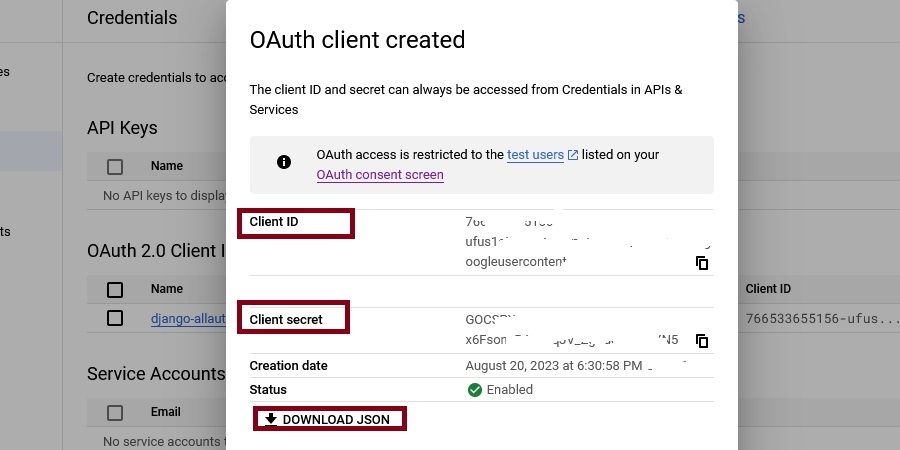Click the Client ID column header in the table
This screenshot has height=450, width=900.
tap(768, 289)
